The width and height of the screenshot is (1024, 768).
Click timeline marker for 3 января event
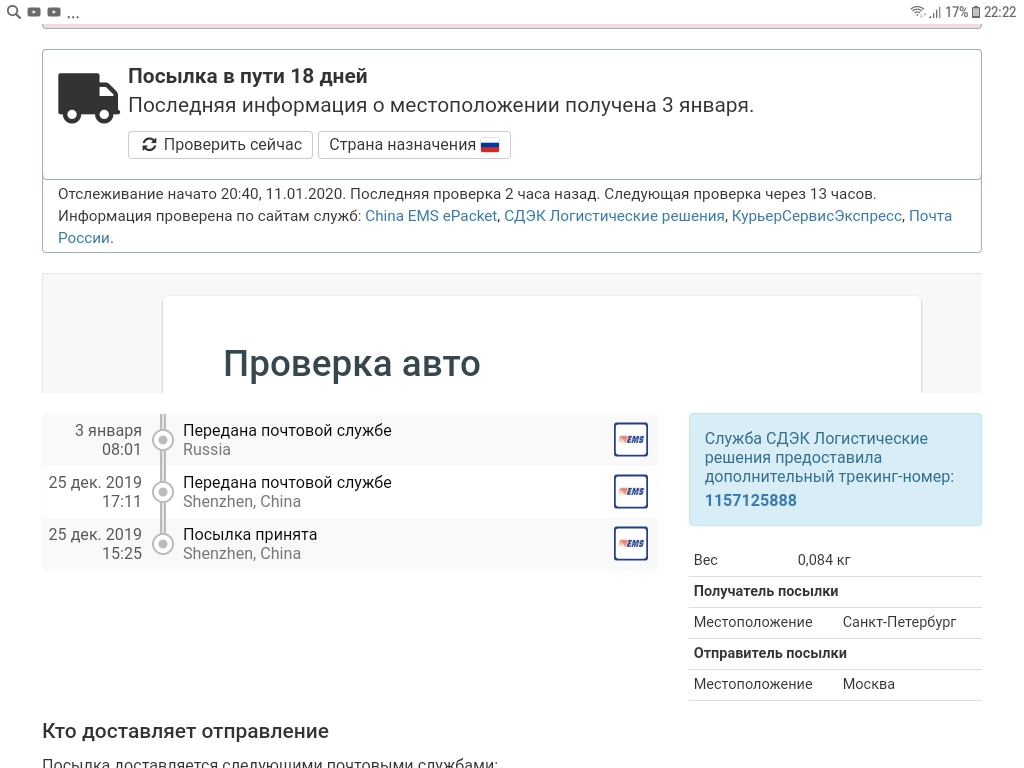pos(164,440)
